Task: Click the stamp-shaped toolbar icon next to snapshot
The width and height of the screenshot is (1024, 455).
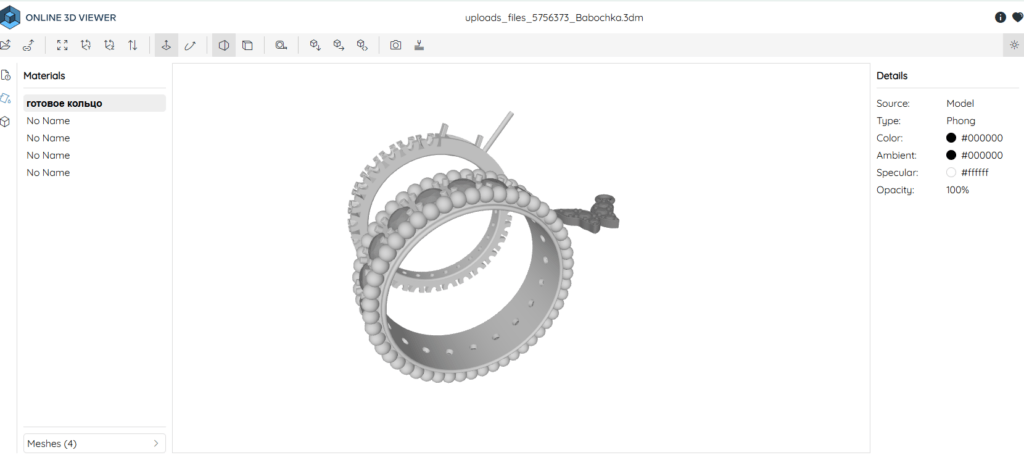Action: (x=419, y=45)
